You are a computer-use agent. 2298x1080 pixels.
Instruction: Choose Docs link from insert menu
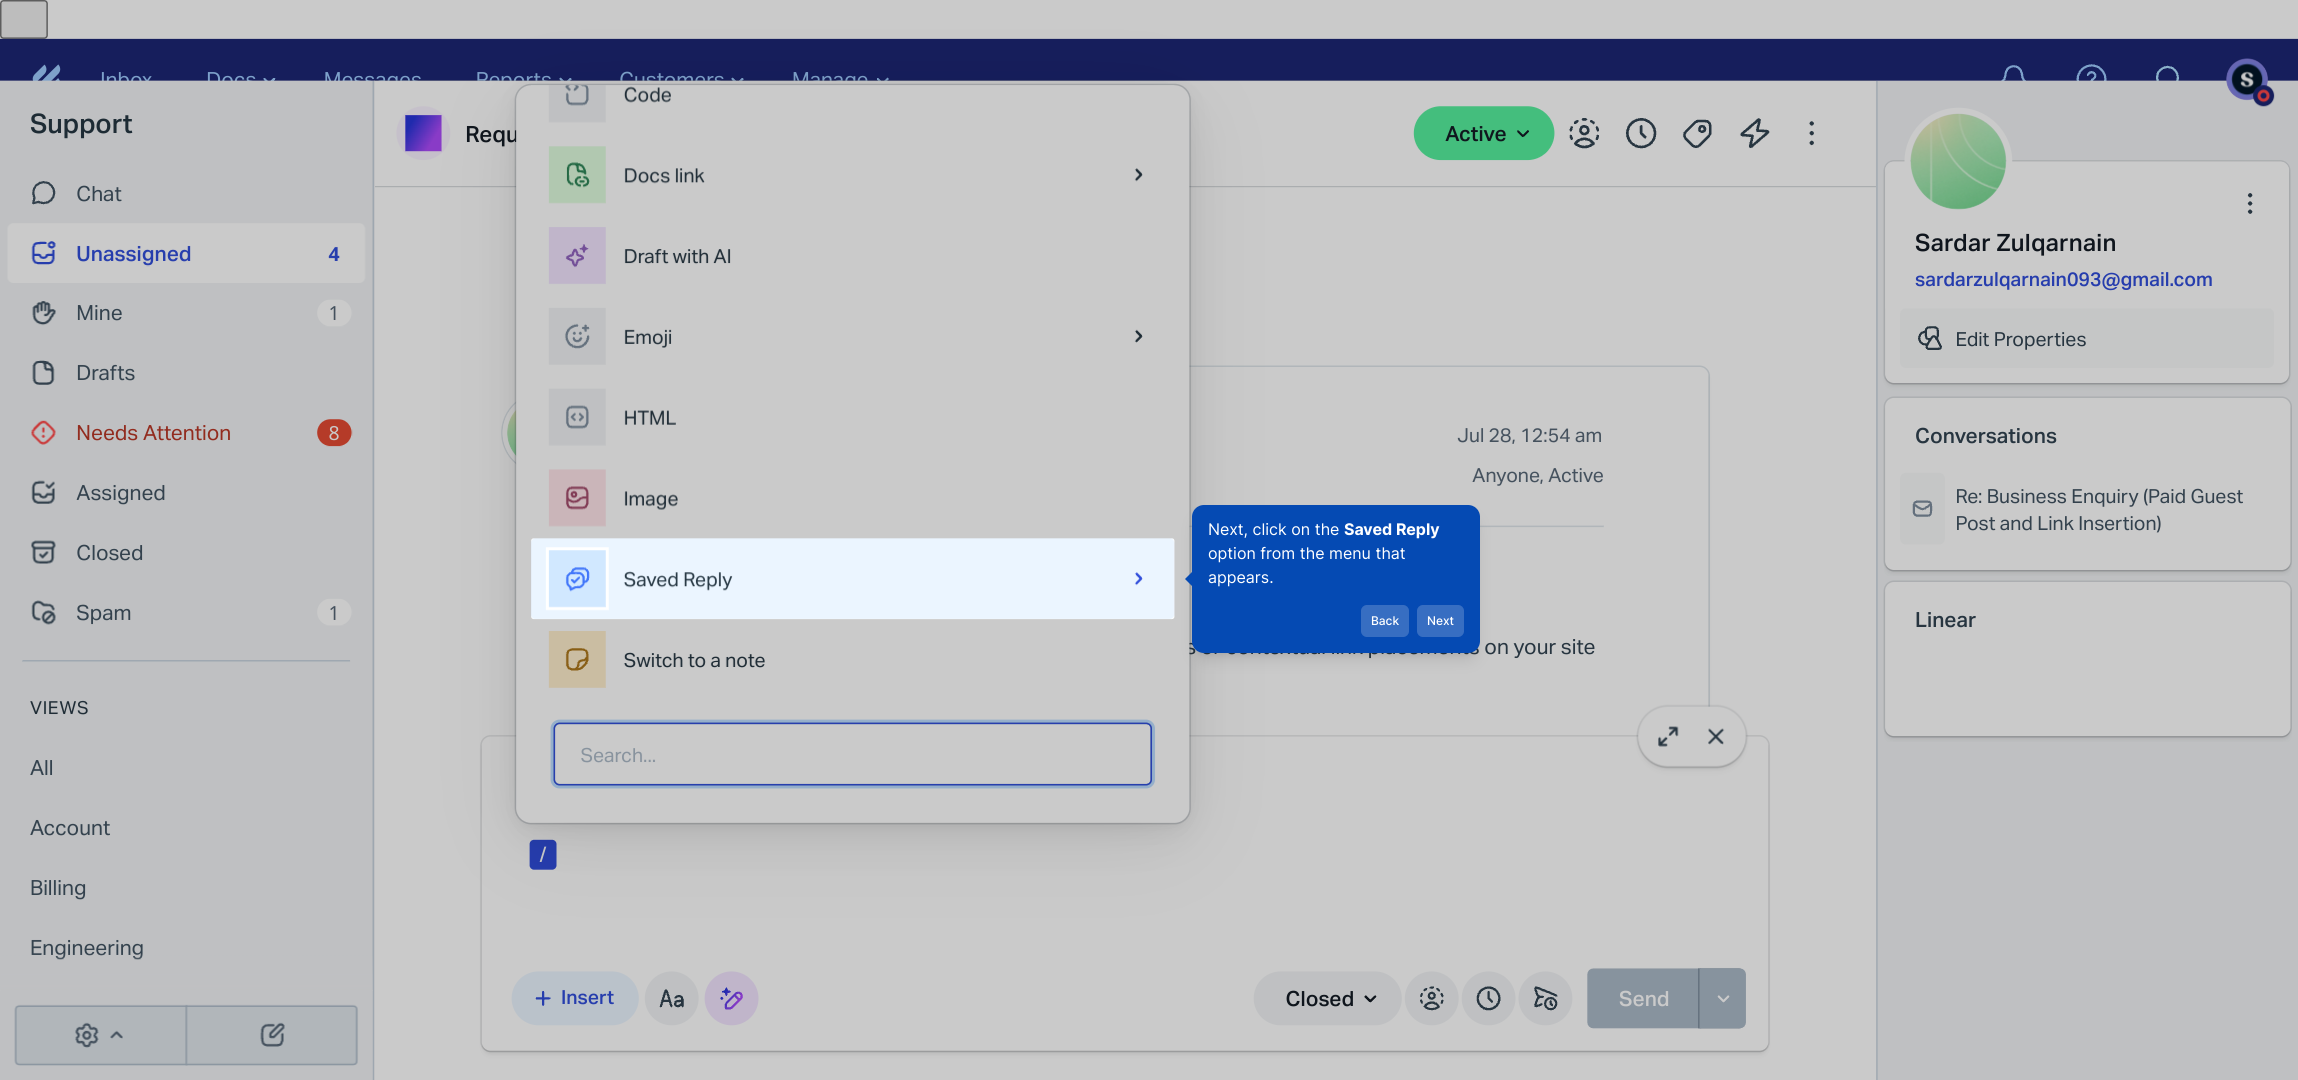(852, 175)
